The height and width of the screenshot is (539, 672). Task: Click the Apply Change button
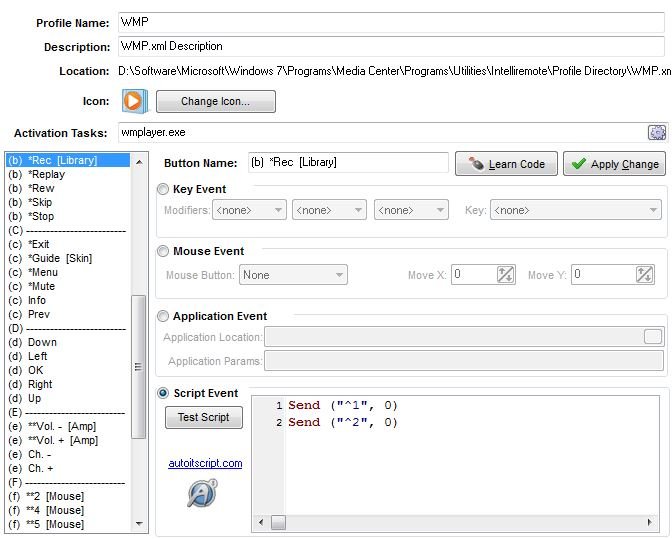[x=614, y=164]
